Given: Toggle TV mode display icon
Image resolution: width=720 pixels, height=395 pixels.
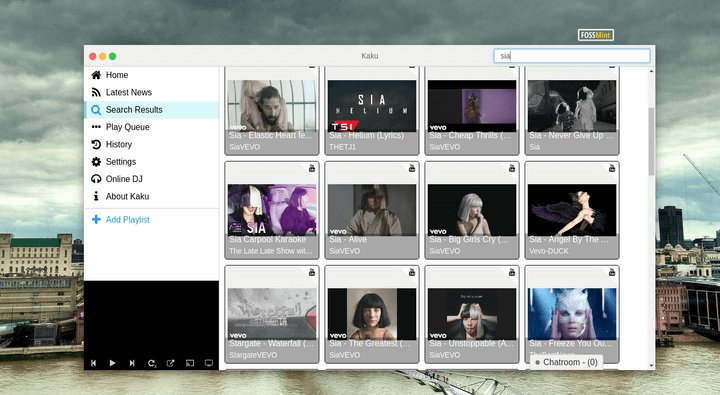Looking at the screenshot, I should click(x=209, y=363).
